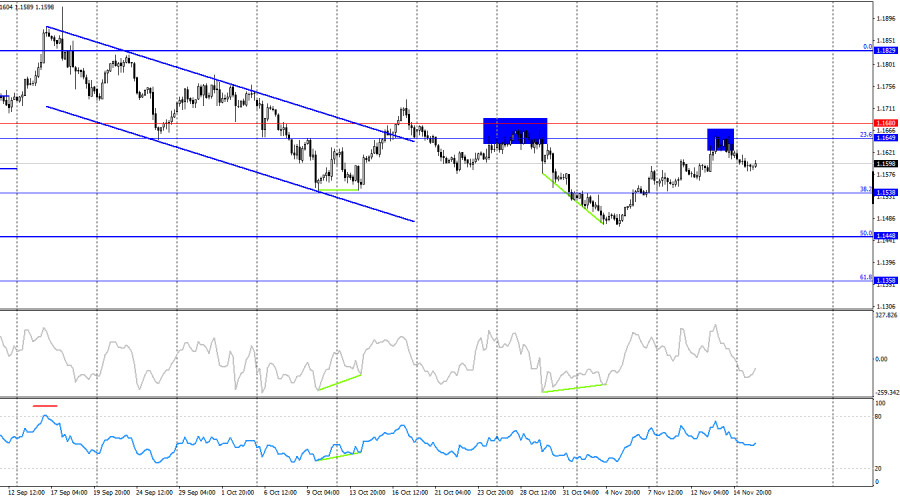Click the 1.1649 Fibonacci level price tag
This screenshot has height=500, width=900.
tap(884, 137)
